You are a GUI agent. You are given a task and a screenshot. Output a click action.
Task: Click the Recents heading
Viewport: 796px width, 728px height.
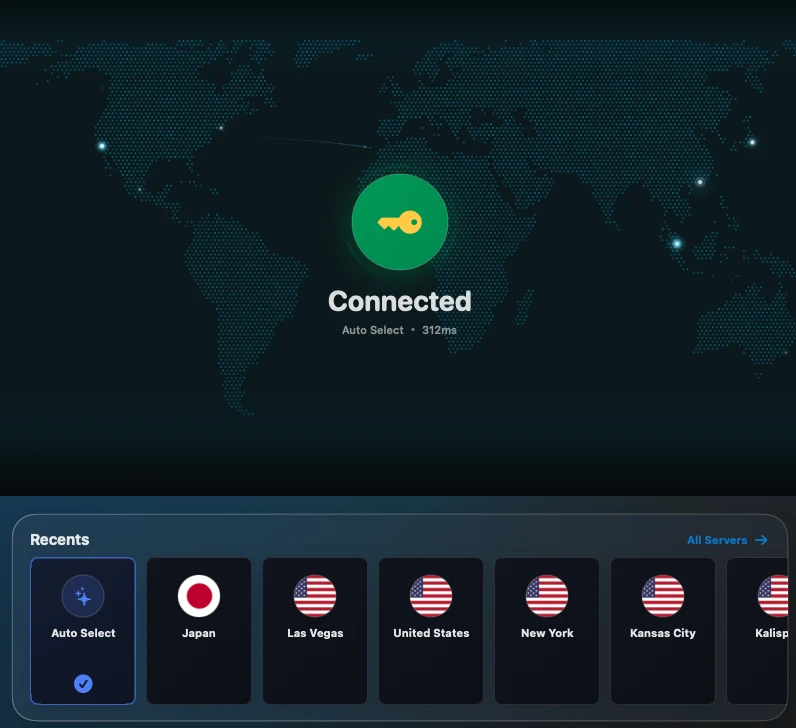[60, 540]
